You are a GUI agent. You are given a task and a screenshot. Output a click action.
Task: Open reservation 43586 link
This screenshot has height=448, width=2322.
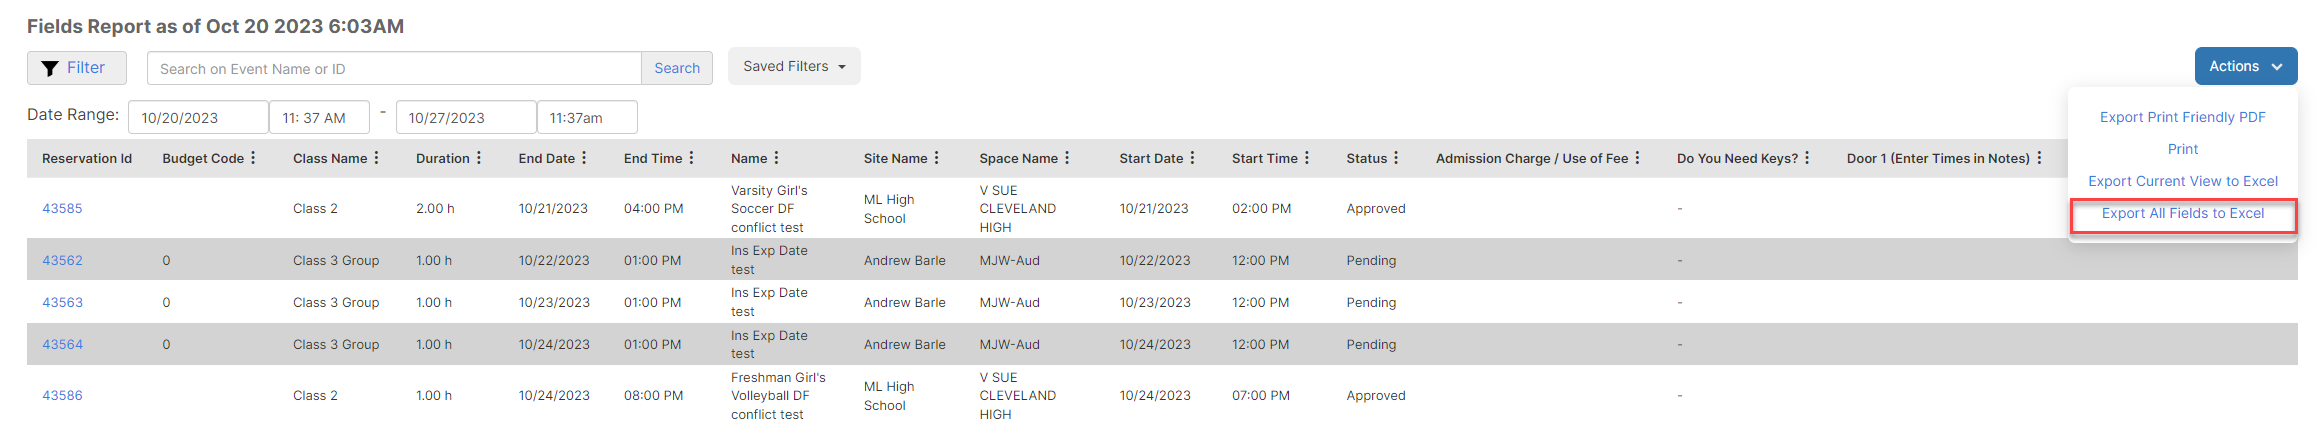(62, 395)
